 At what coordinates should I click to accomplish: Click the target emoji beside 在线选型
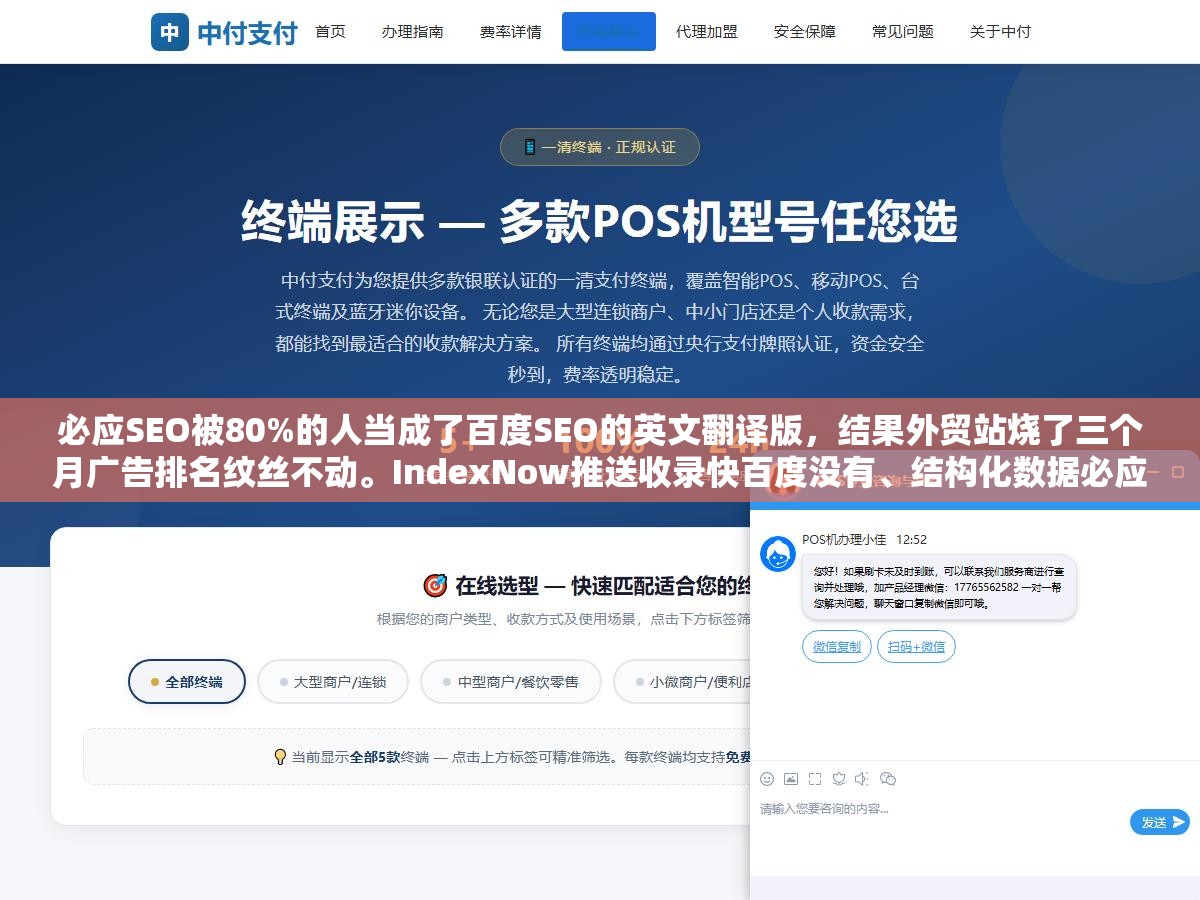pos(435,585)
